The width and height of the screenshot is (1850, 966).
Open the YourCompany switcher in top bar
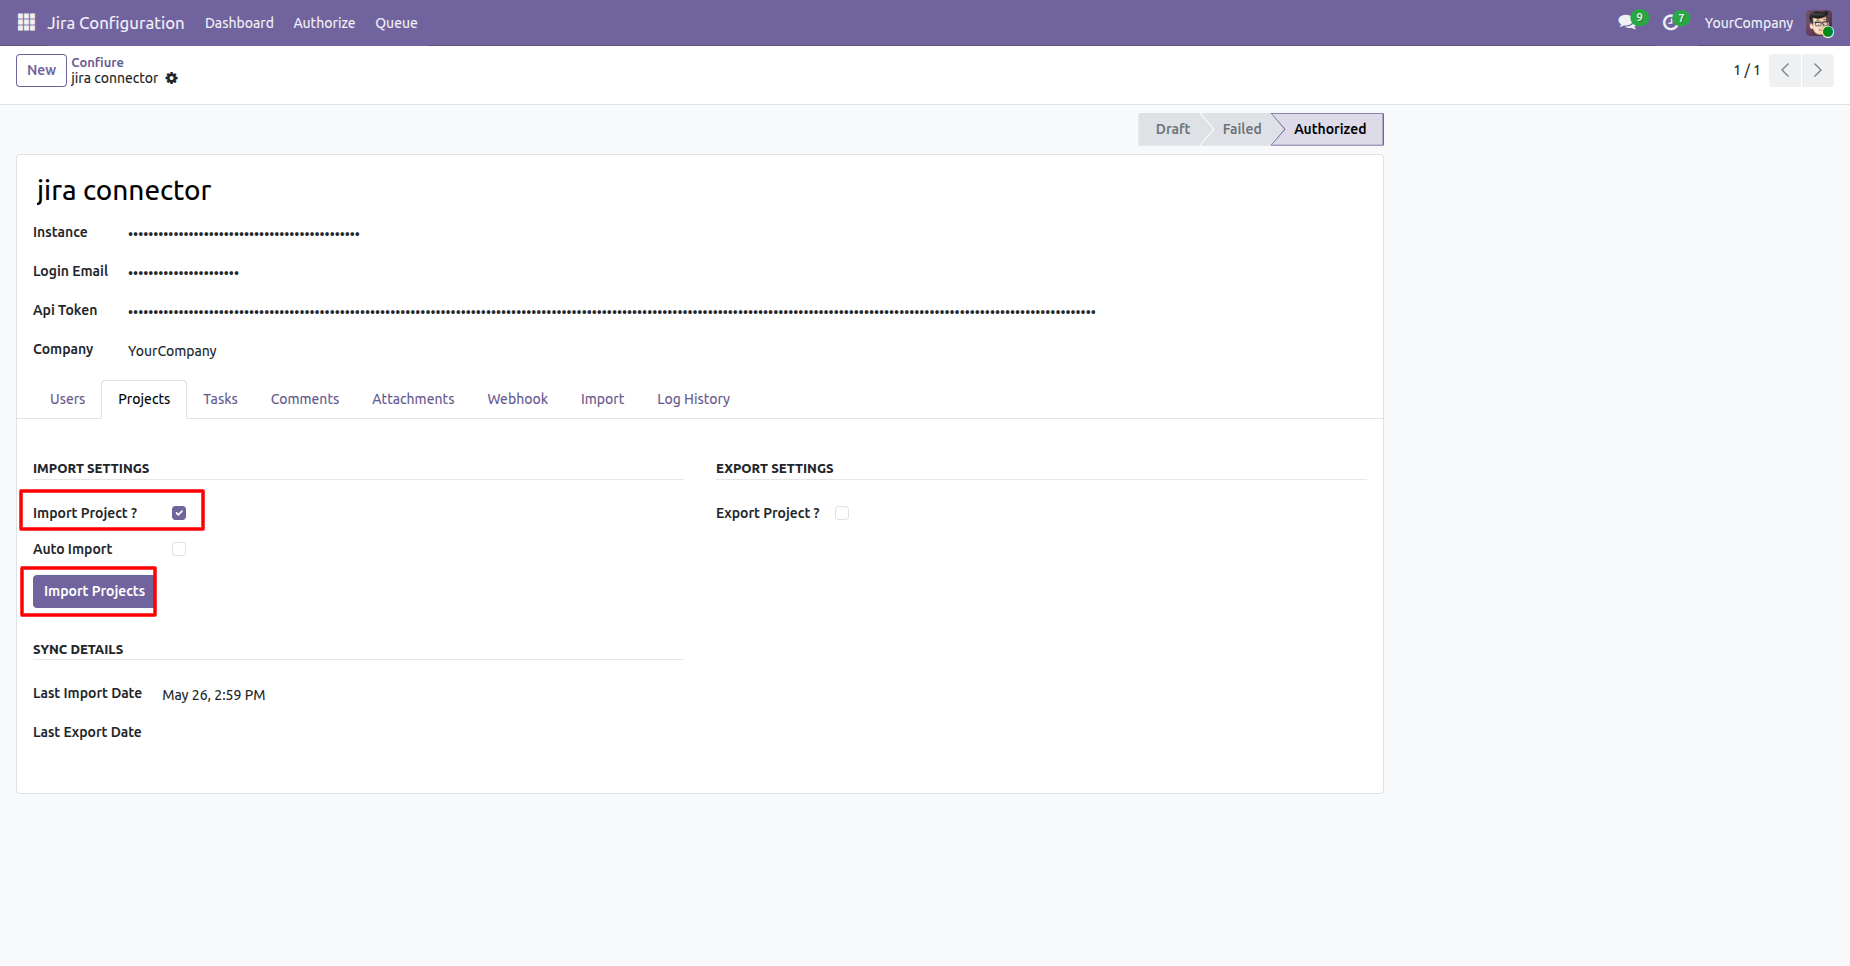(x=1749, y=23)
